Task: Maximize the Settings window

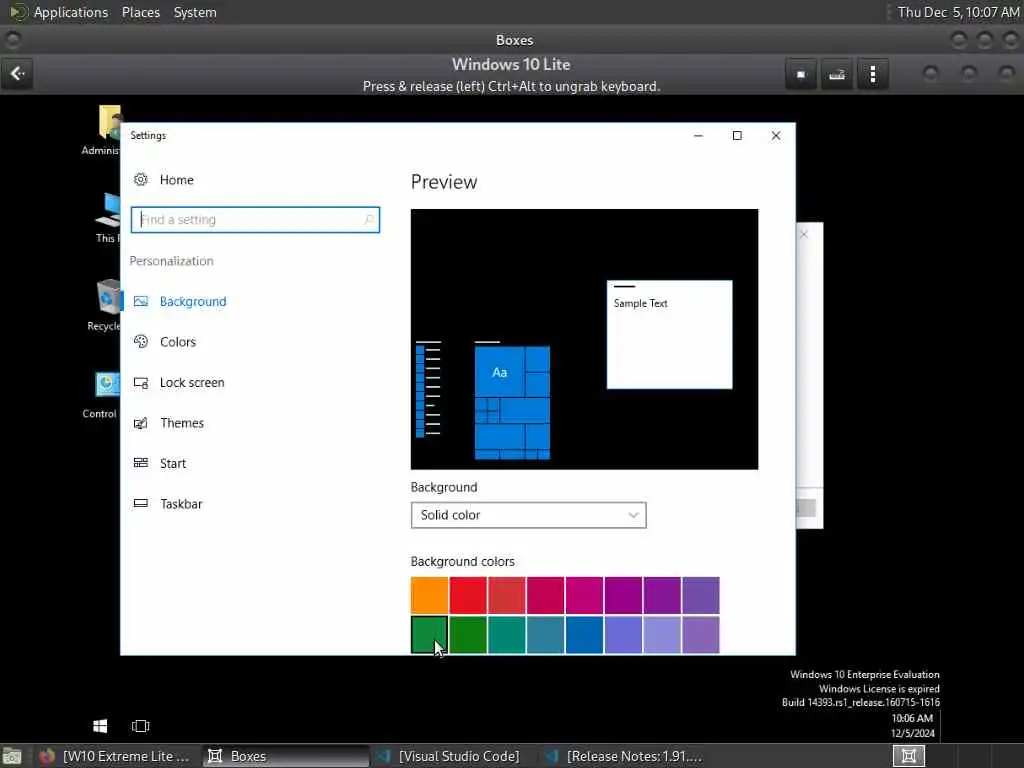Action: (737, 135)
